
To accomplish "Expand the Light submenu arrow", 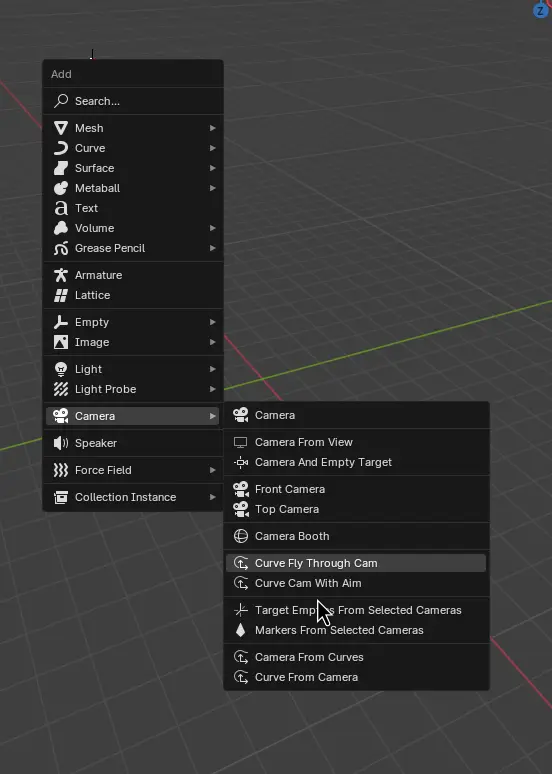I will click(212, 369).
